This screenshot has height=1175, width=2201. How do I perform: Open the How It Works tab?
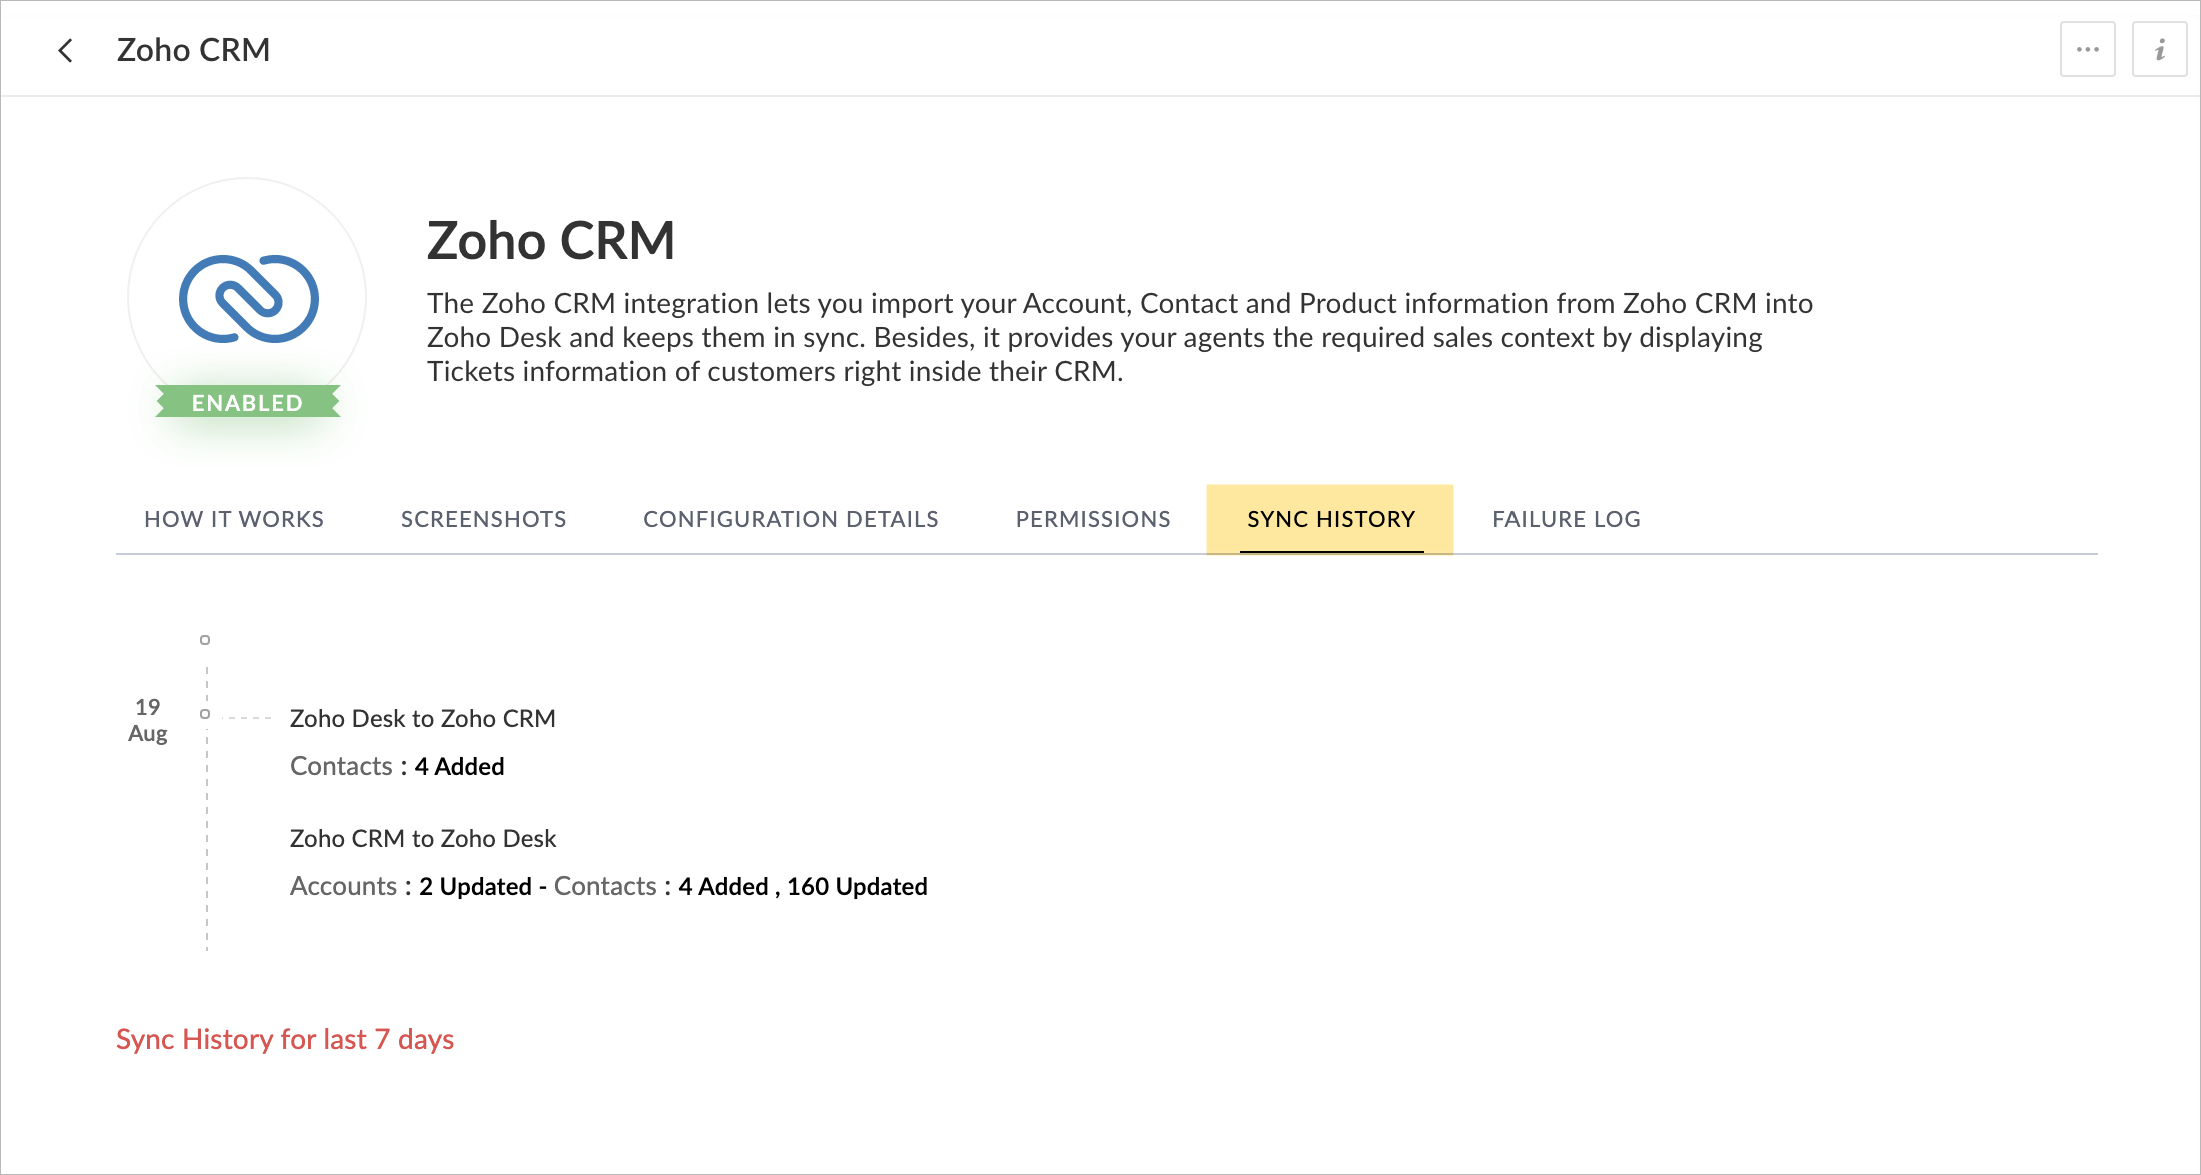[234, 519]
